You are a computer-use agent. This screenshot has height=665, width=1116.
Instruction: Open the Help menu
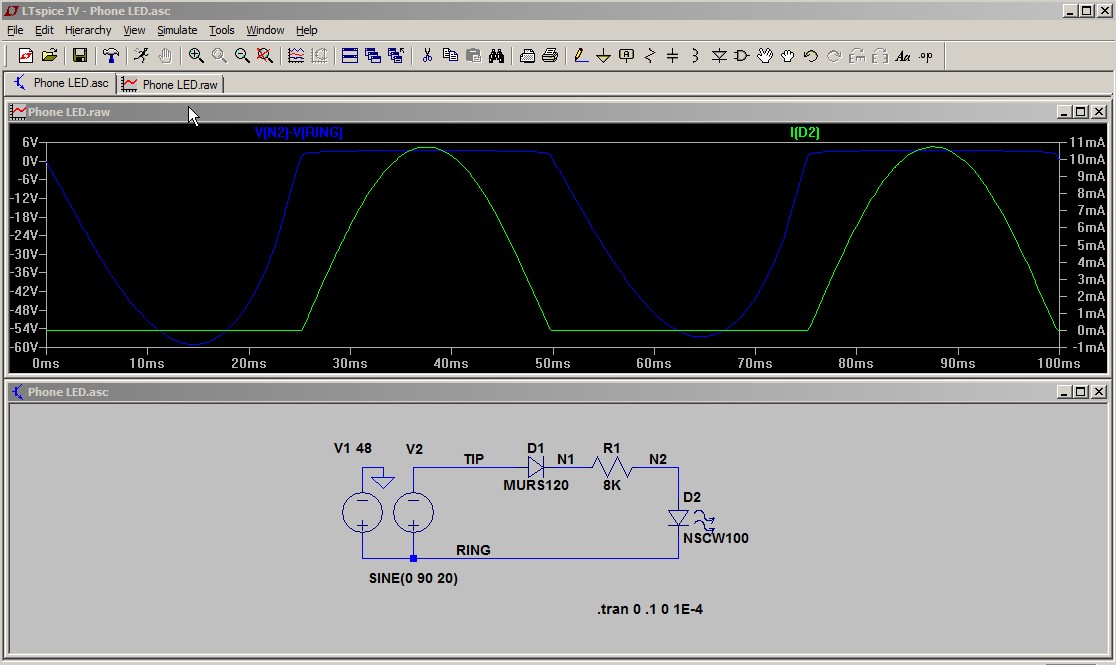(307, 30)
